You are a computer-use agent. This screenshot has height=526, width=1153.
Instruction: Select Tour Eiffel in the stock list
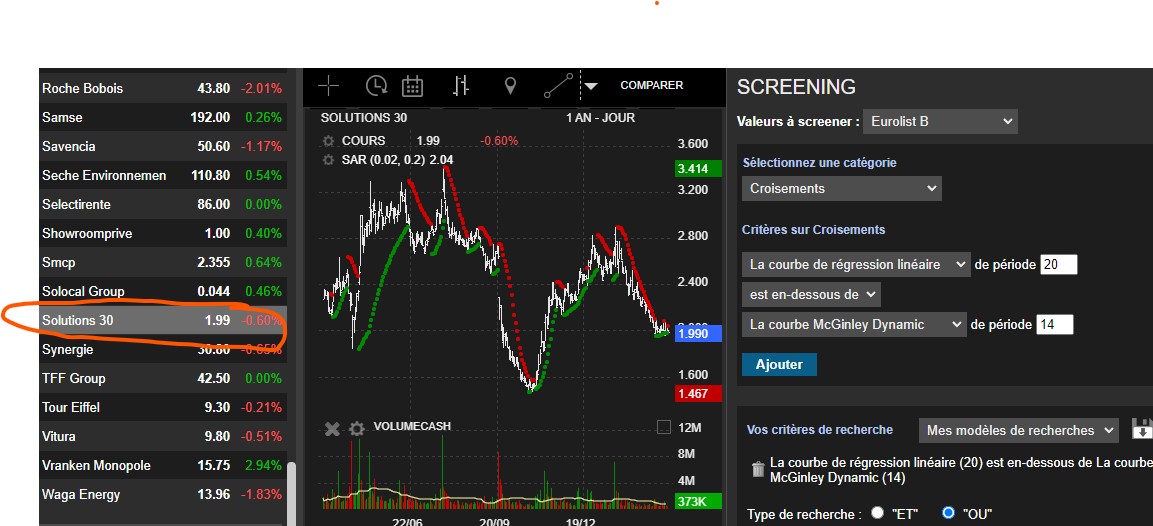[163, 408]
